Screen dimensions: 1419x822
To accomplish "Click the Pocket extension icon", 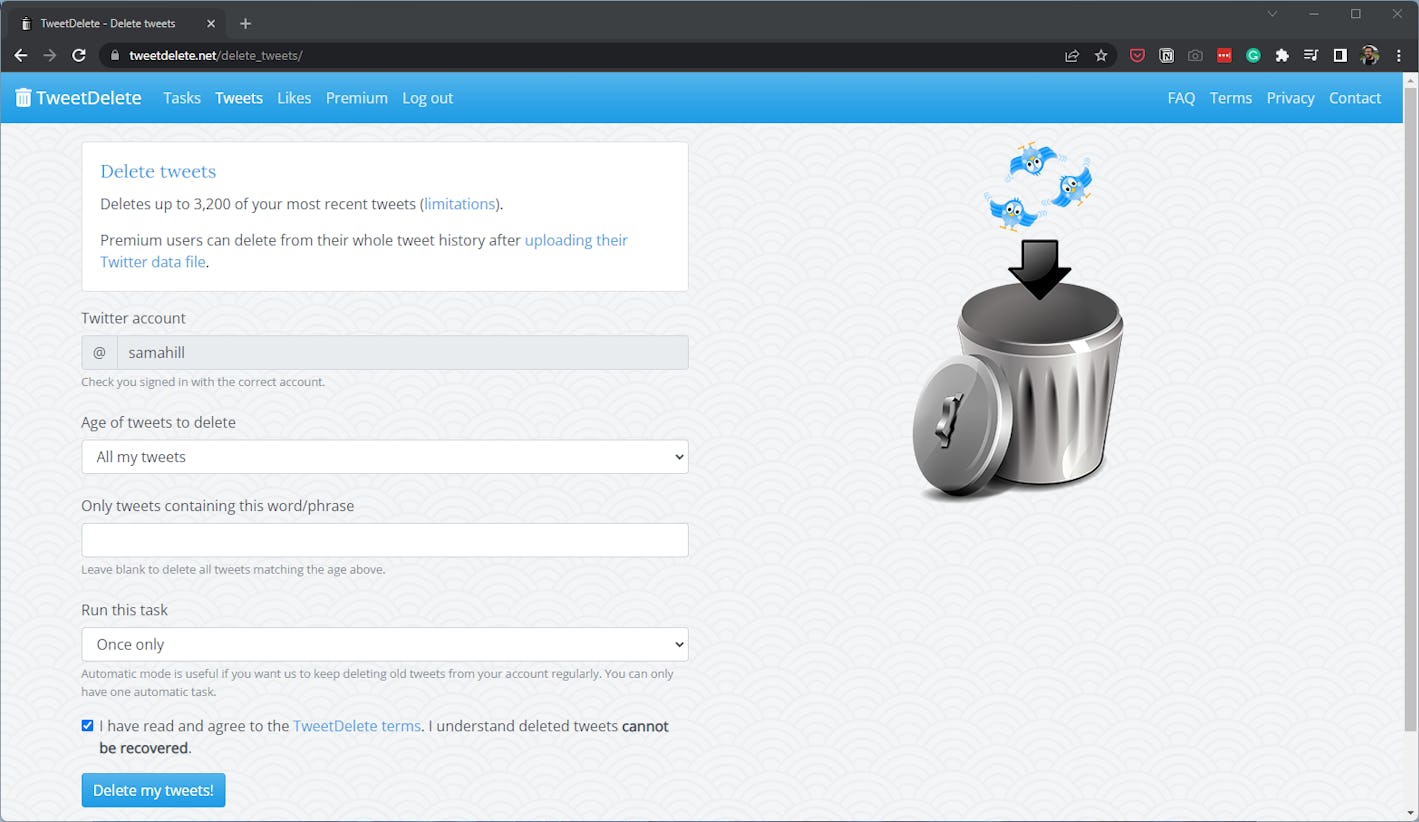I will pos(1137,56).
